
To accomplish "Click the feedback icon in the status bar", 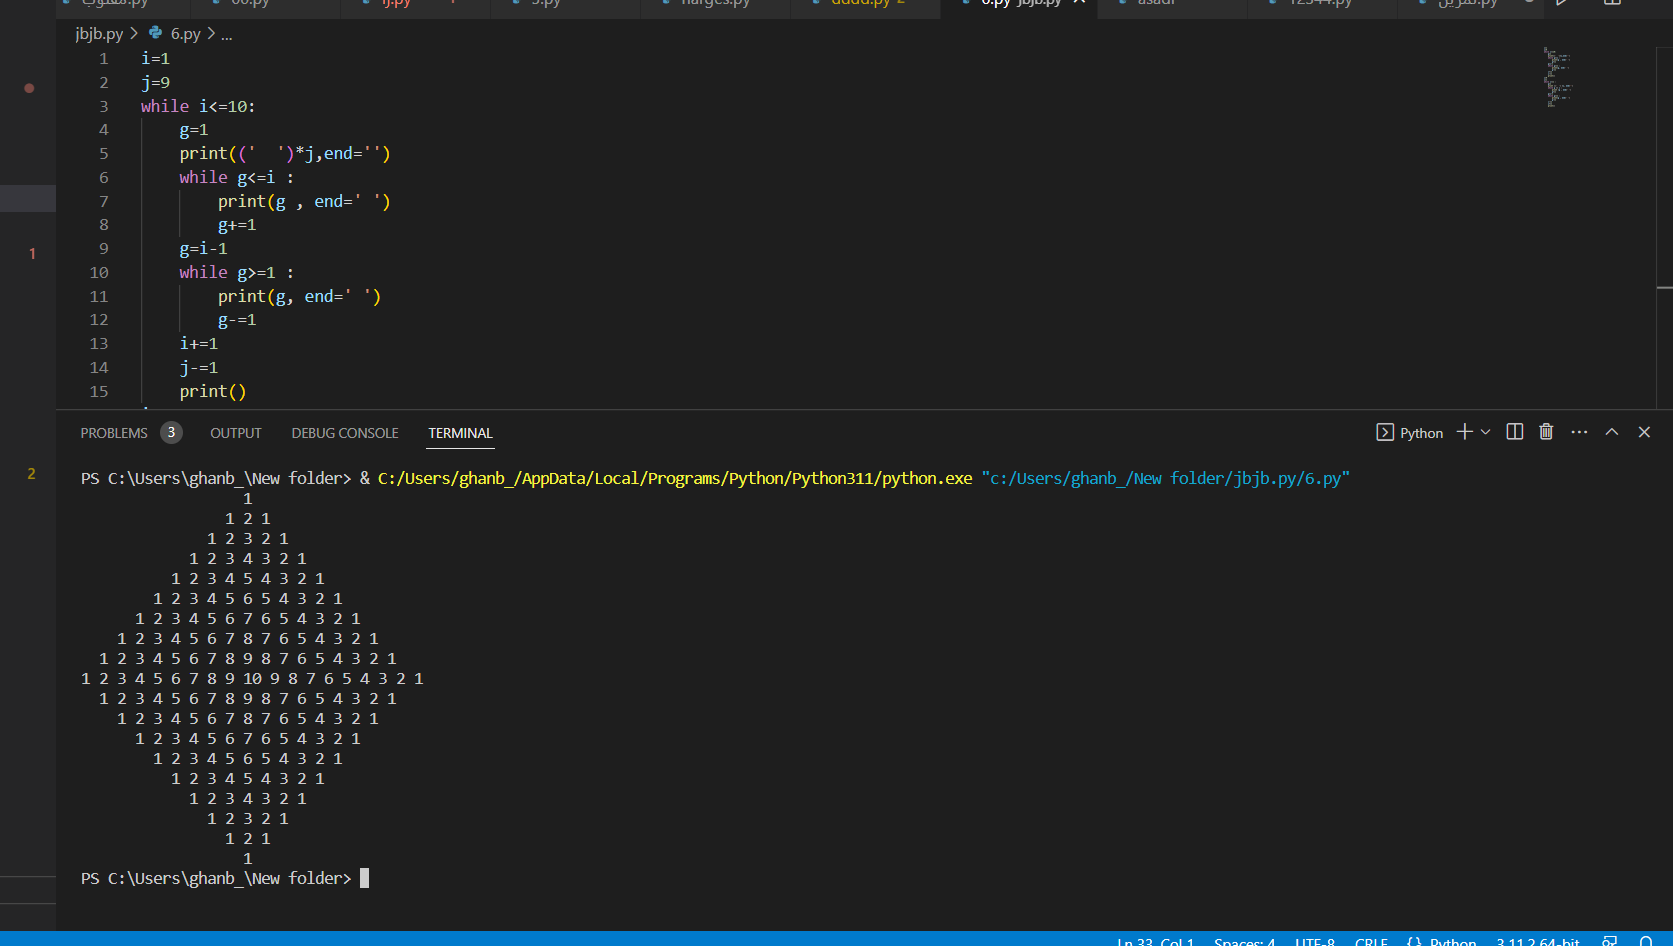I will [1610, 941].
